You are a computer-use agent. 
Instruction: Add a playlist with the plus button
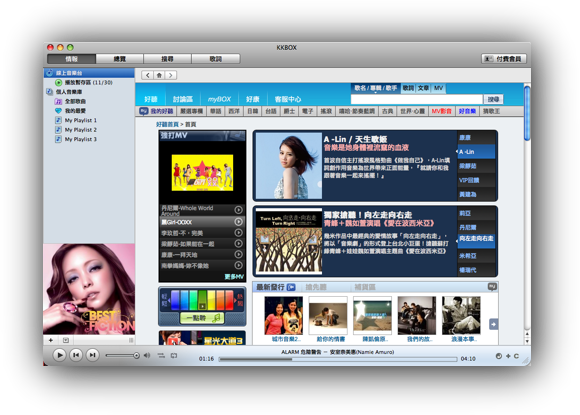[51, 340]
